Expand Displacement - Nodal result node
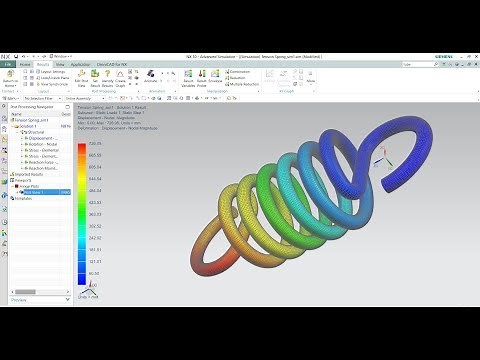 coord(22,138)
